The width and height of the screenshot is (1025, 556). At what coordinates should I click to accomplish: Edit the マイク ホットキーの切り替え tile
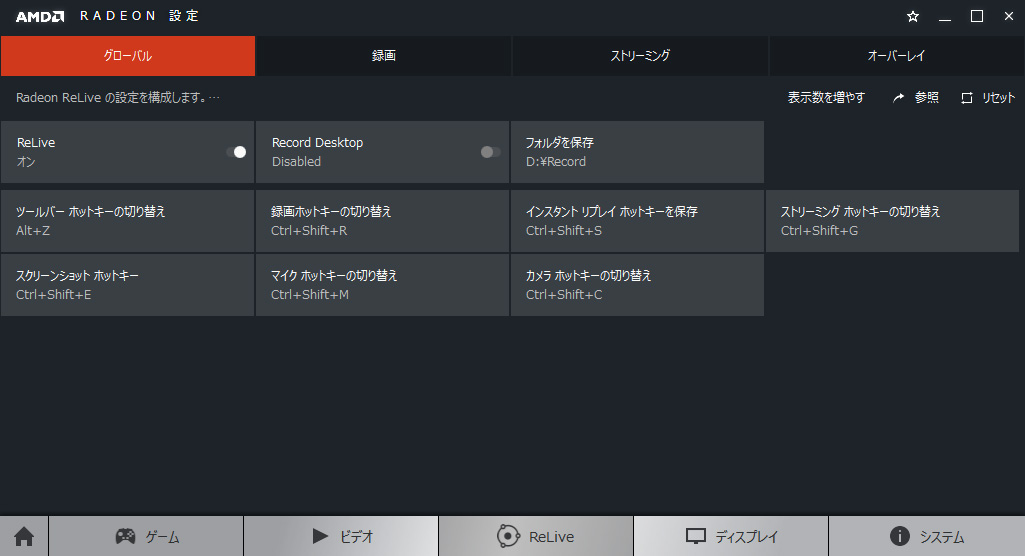(x=382, y=285)
